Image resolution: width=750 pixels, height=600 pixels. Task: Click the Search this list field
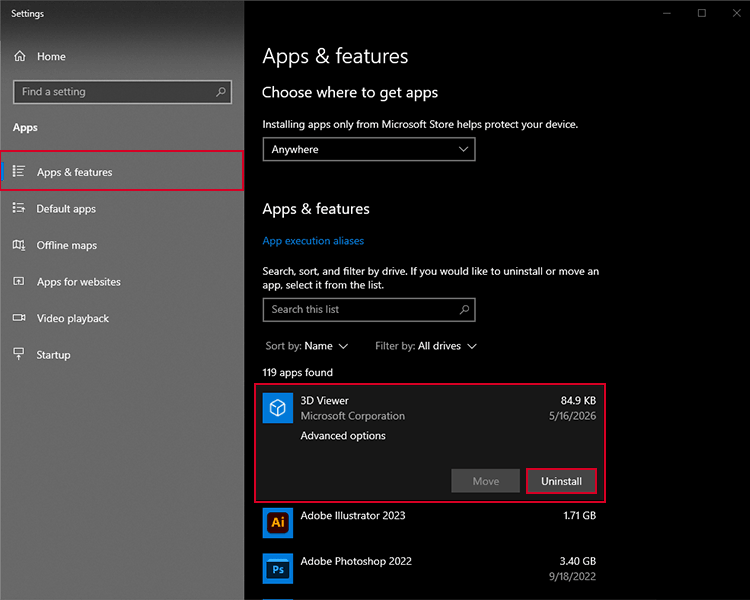click(369, 310)
